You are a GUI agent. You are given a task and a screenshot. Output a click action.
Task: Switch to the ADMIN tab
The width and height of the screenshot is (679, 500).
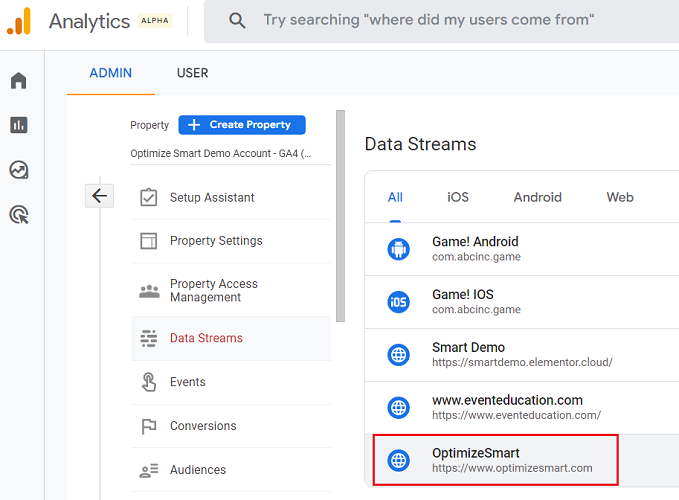pos(110,73)
